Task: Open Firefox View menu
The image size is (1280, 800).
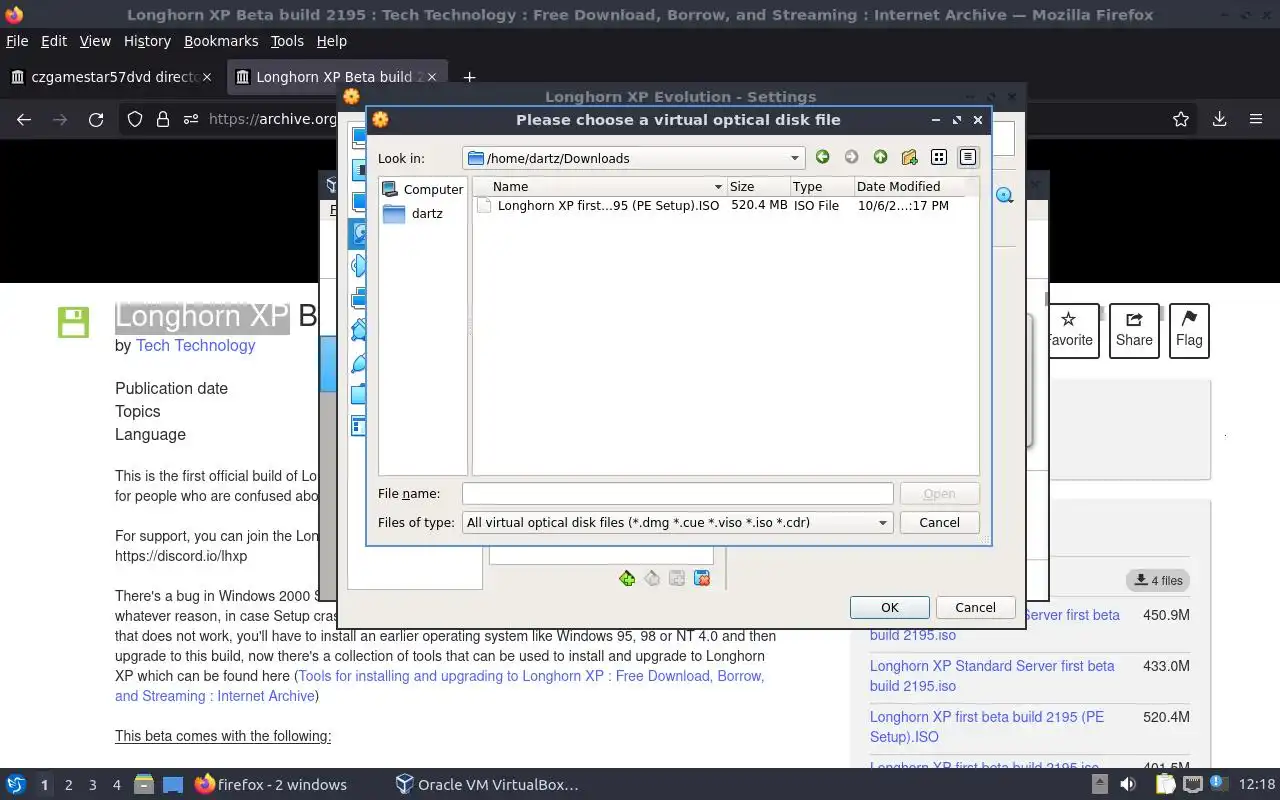Action: (x=95, y=41)
